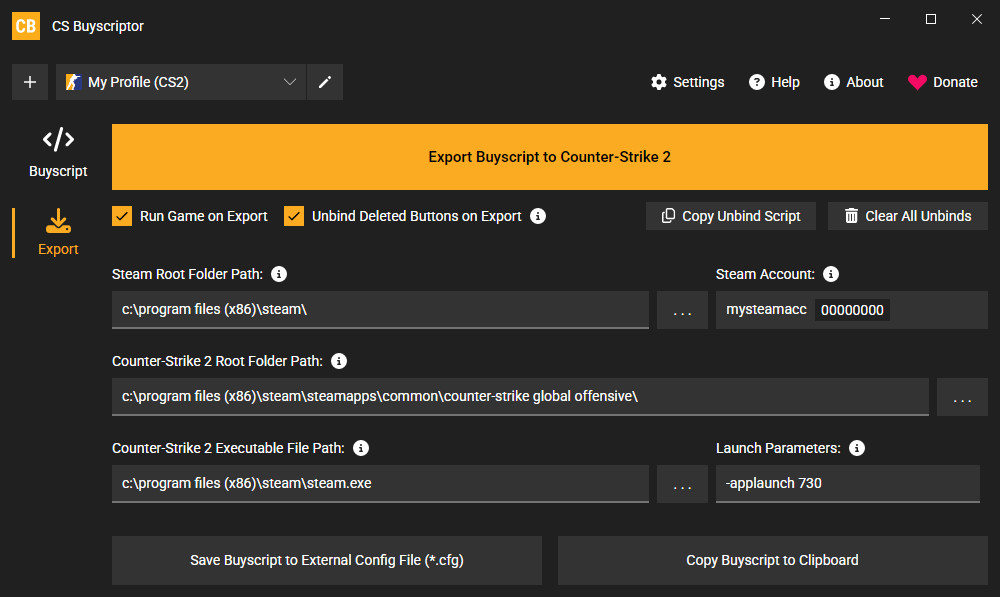Click Clear All Unbinds button

pos(908,216)
